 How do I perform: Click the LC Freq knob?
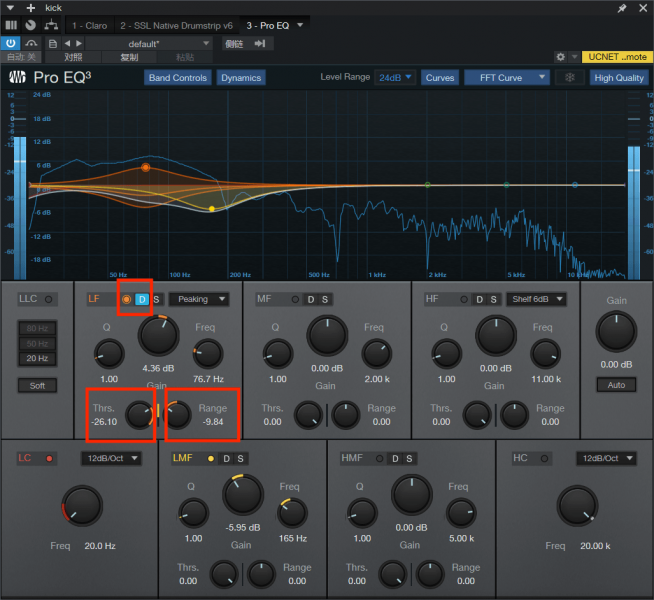pyautogui.click(x=82, y=506)
